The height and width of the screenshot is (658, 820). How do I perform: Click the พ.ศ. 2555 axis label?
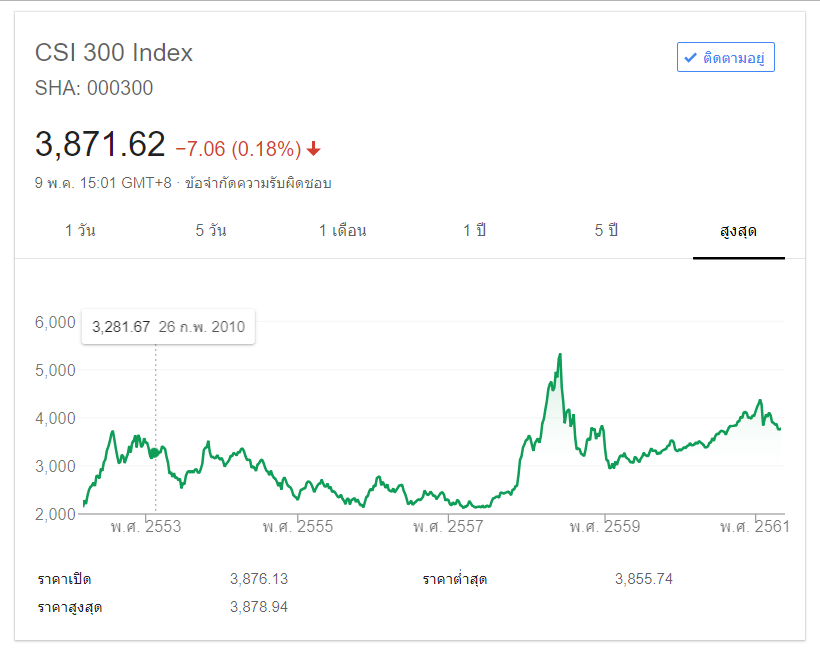point(298,526)
